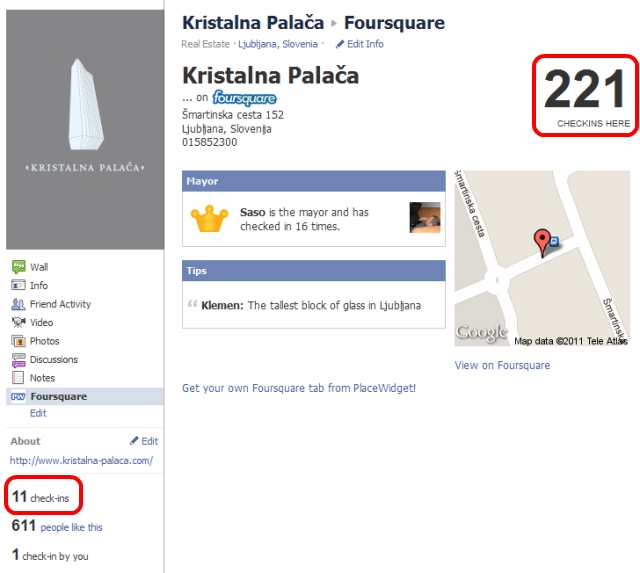Click the foursquare logo badge
The height and width of the screenshot is (573, 640).
pyautogui.click(x=244, y=98)
